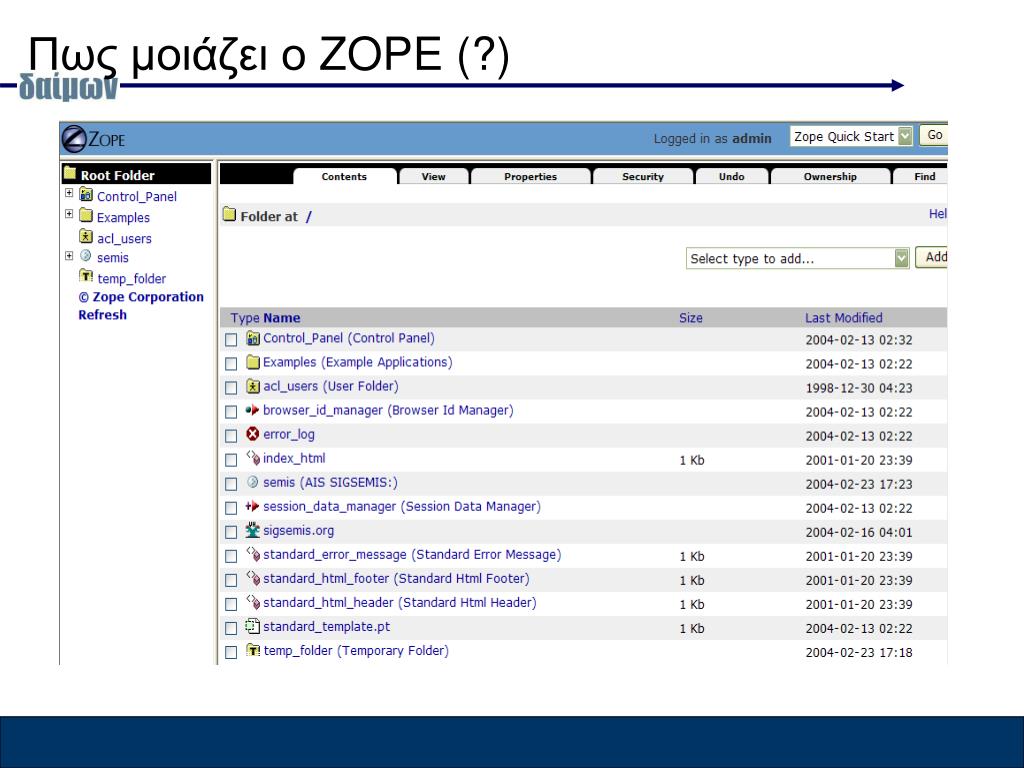The height and width of the screenshot is (768, 1024).
Task: Click semis icon in tree sidebar
Action: [86, 256]
